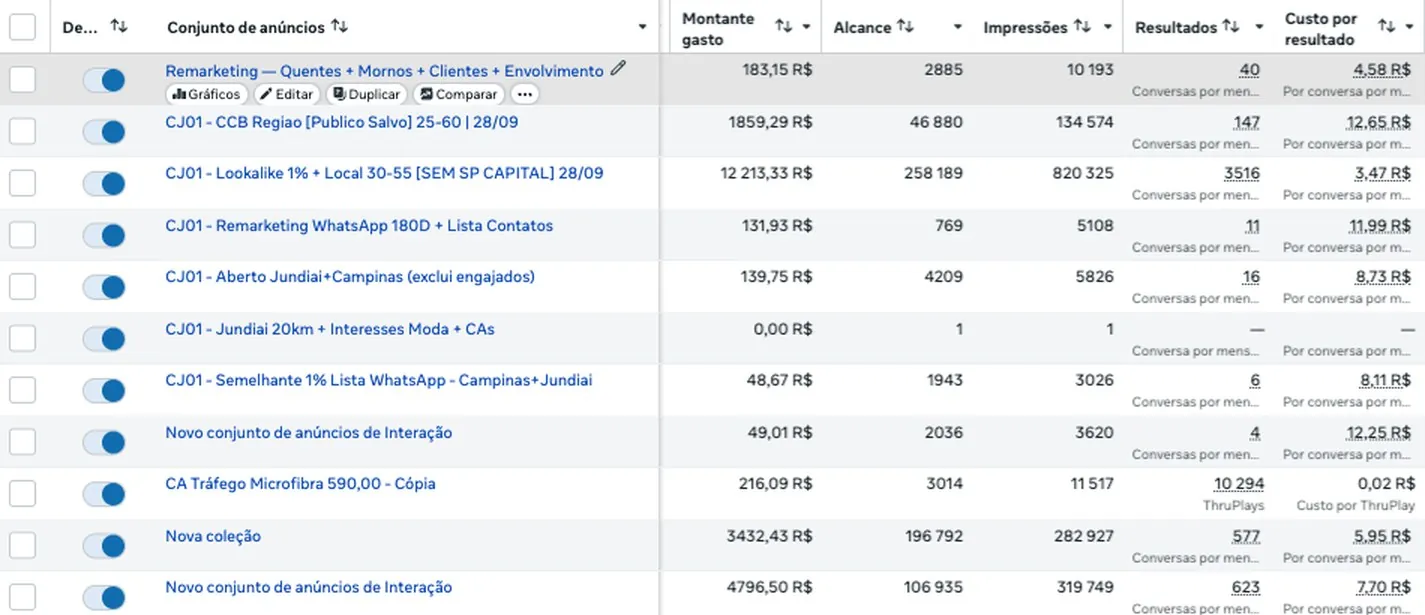The height and width of the screenshot is (615, 1425).
Task: Open Remarketing — Quentes + Mornos ad set link
Action: point(384,71)
